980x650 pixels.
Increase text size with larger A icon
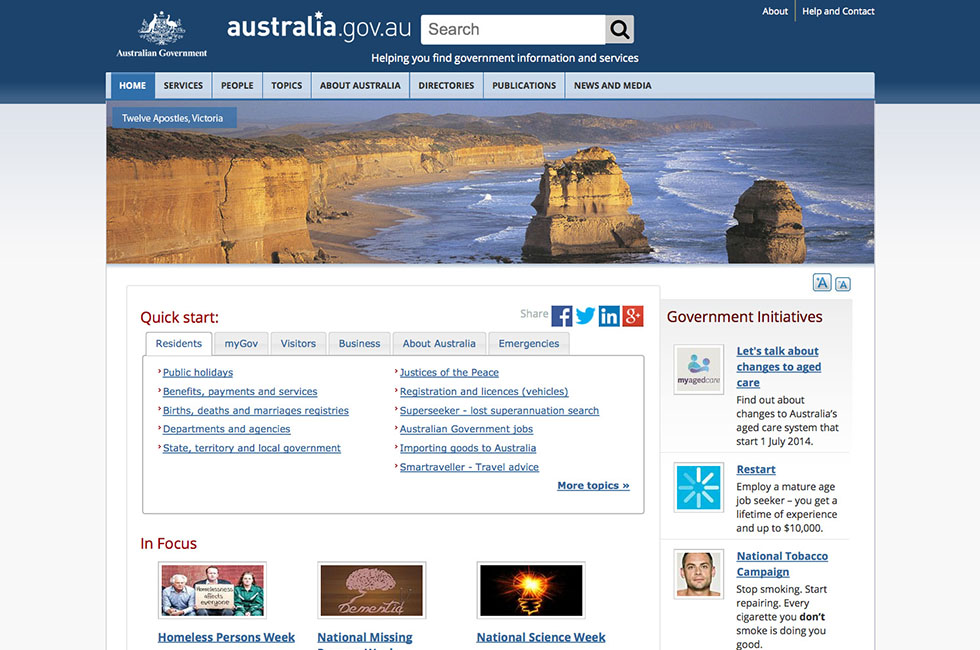[x=822, y=282]
